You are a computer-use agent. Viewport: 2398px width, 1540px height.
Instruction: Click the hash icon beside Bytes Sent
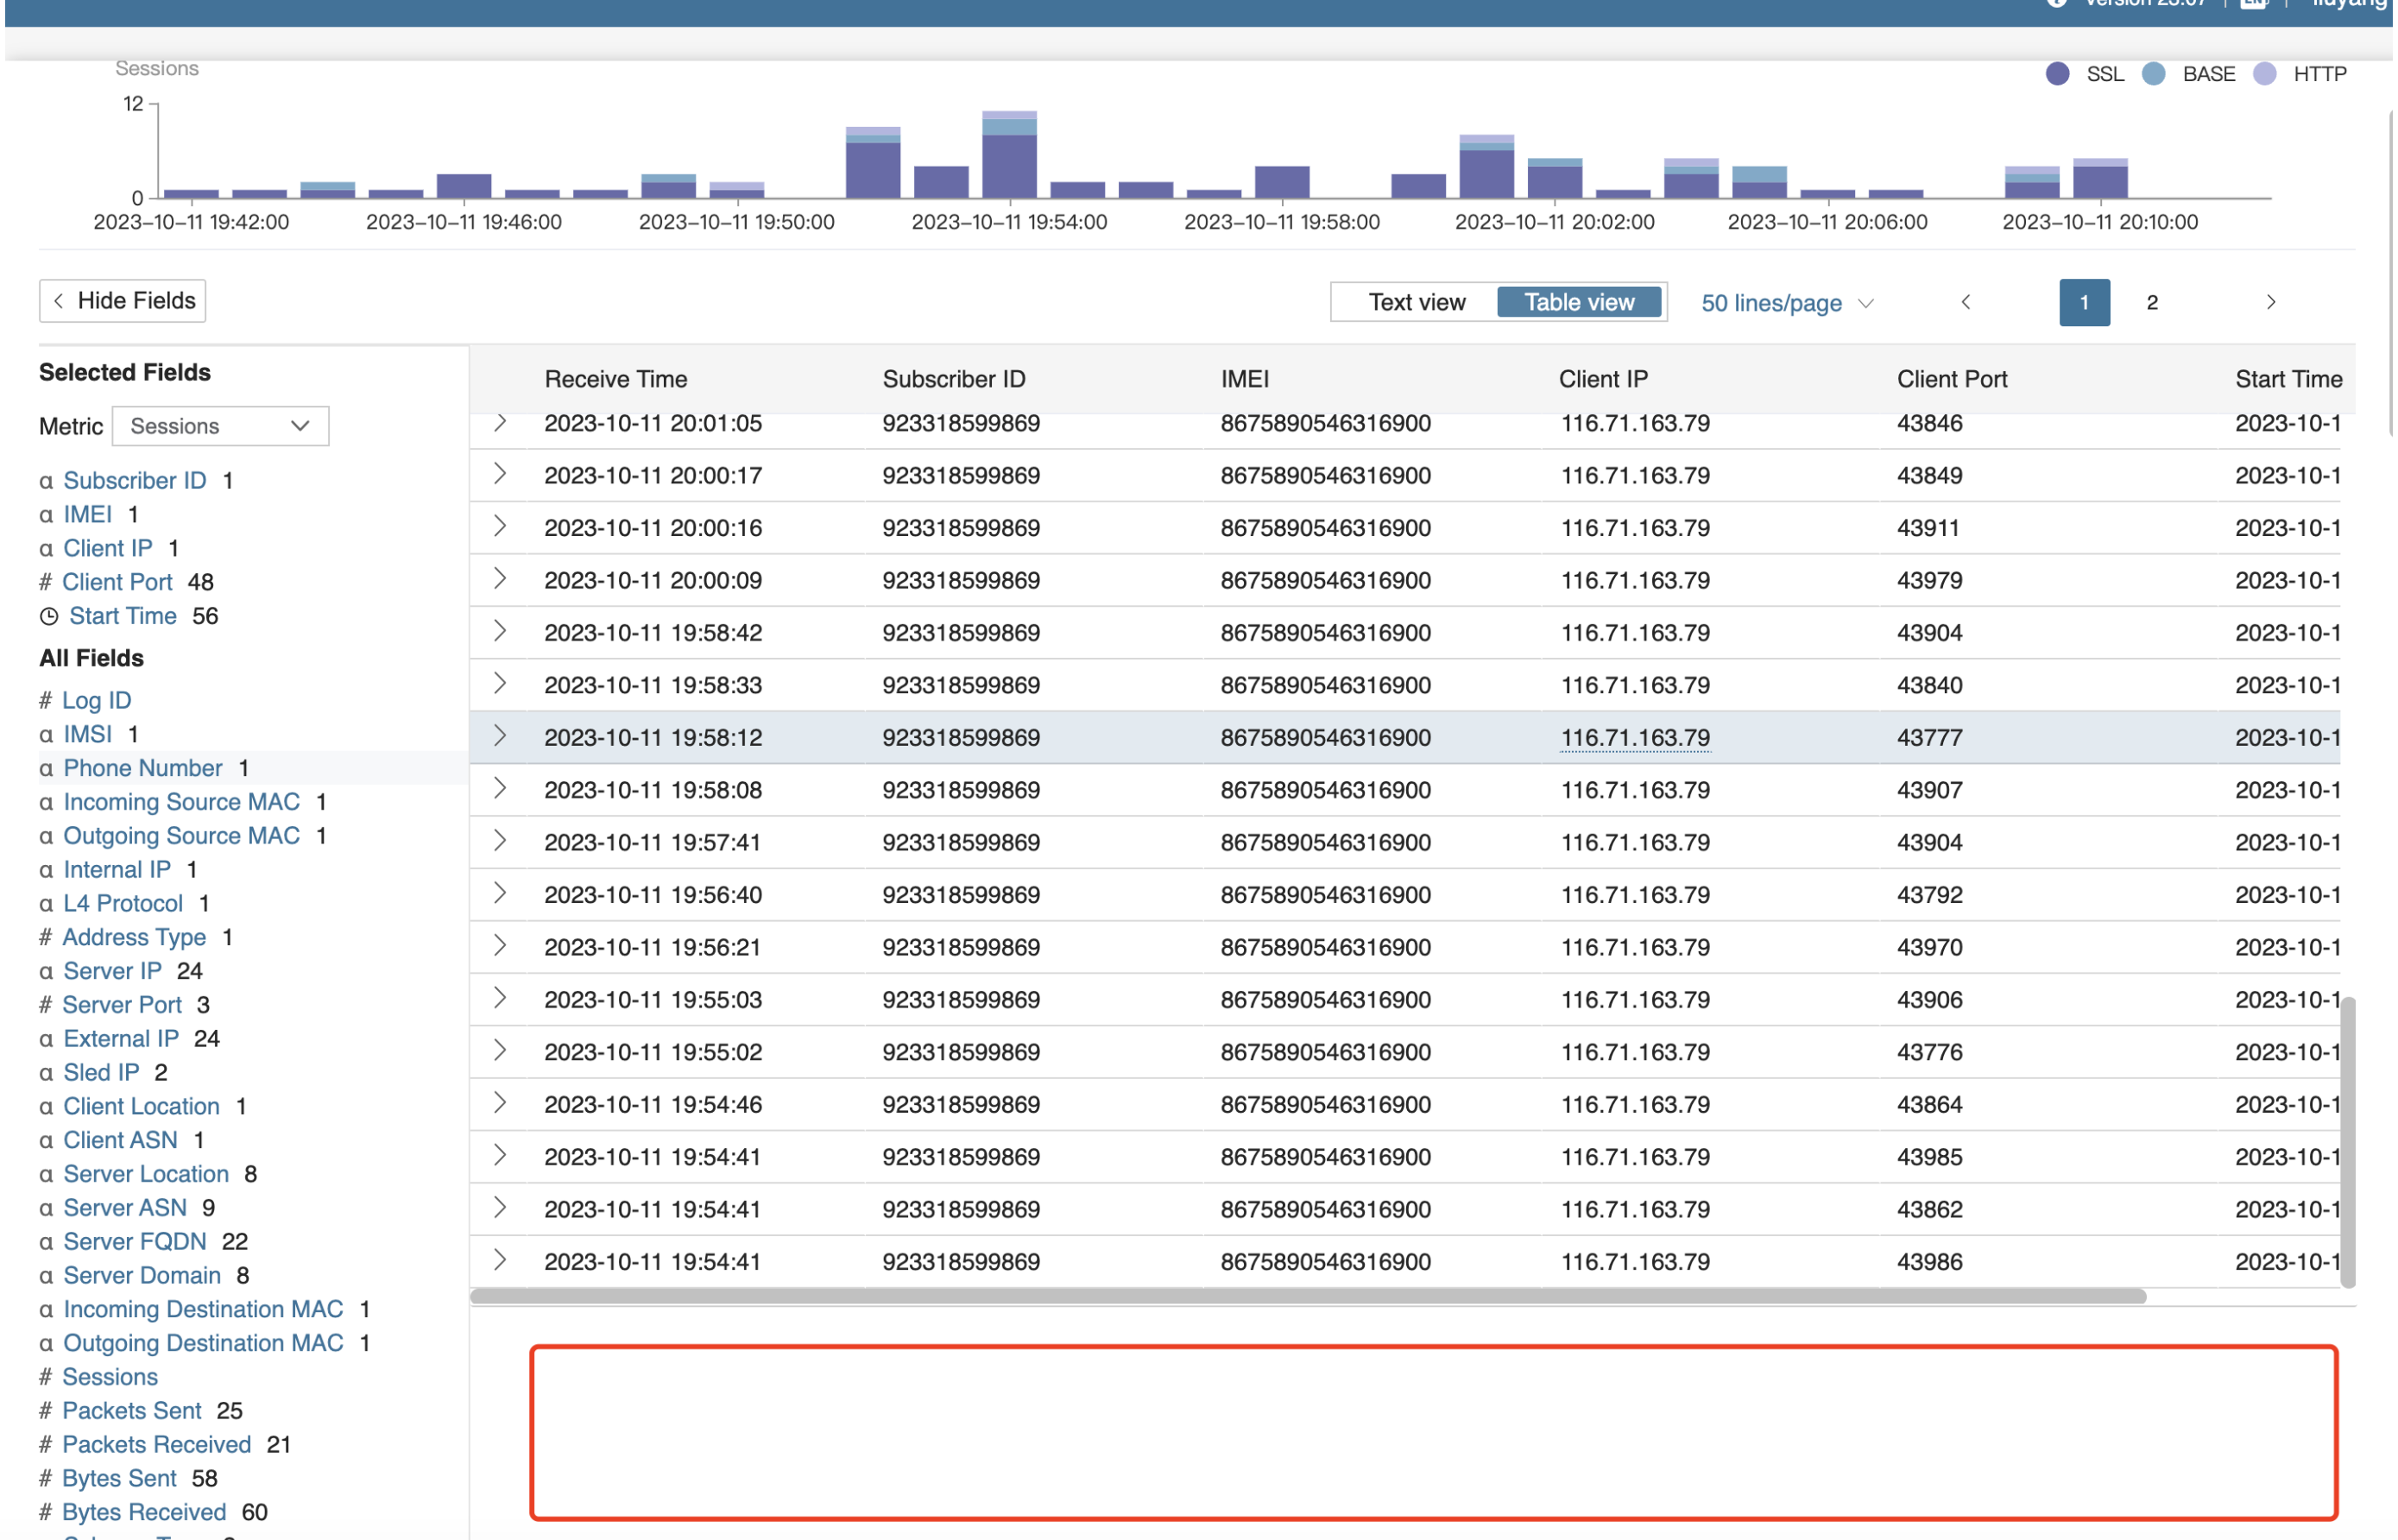tap(45, 1478)
